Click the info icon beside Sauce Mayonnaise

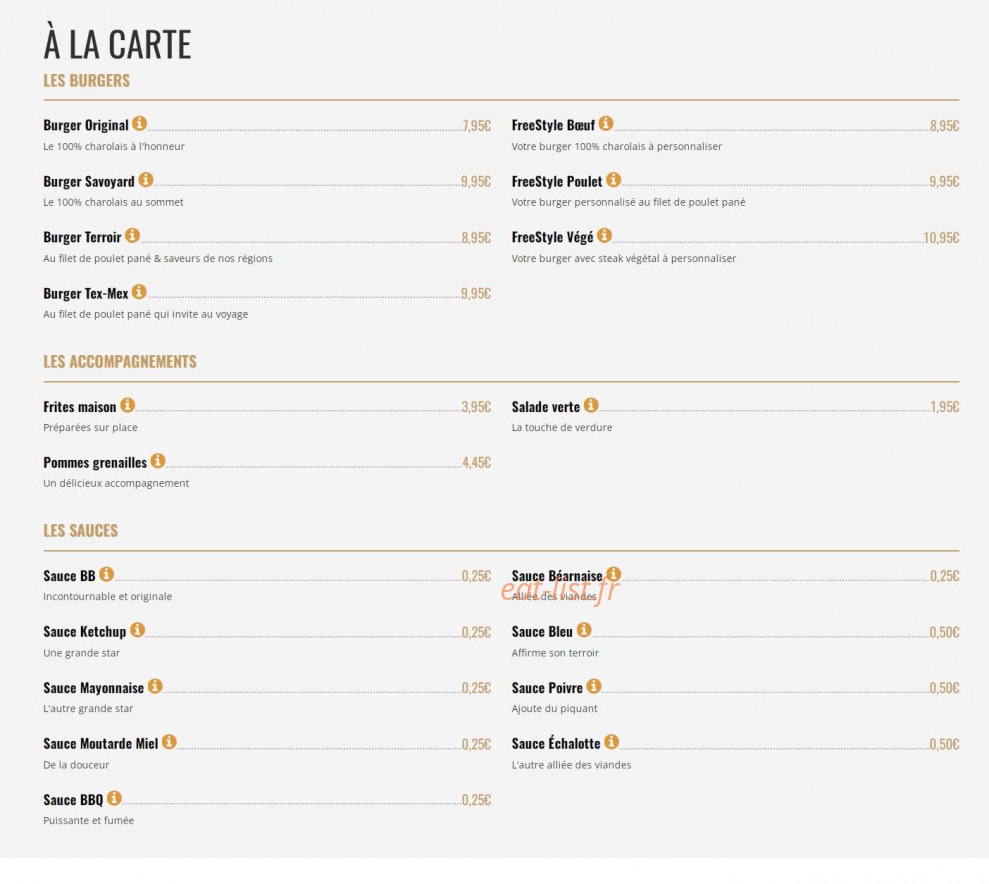(x=155, y=685)
